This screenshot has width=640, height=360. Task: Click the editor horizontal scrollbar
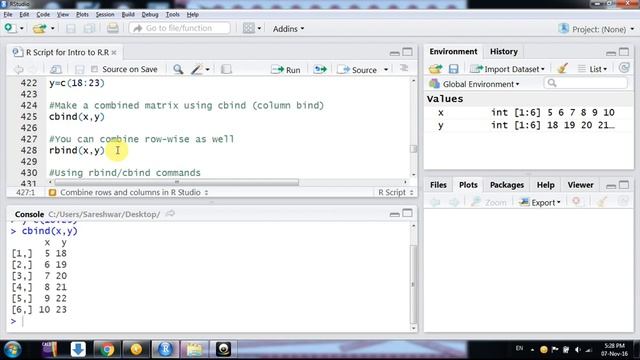(177, 182)
